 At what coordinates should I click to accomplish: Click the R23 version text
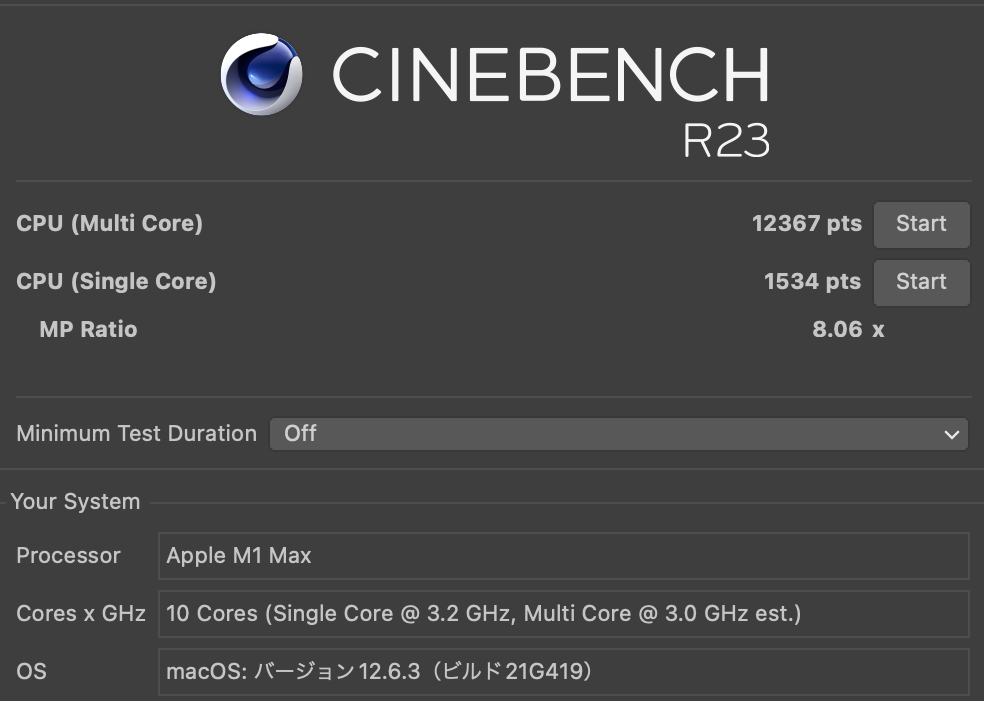(726, 141)
